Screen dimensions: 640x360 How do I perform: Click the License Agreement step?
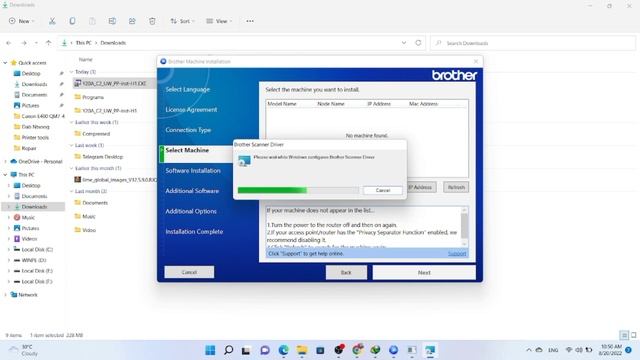pyautogui.click(x=191, y=110)
